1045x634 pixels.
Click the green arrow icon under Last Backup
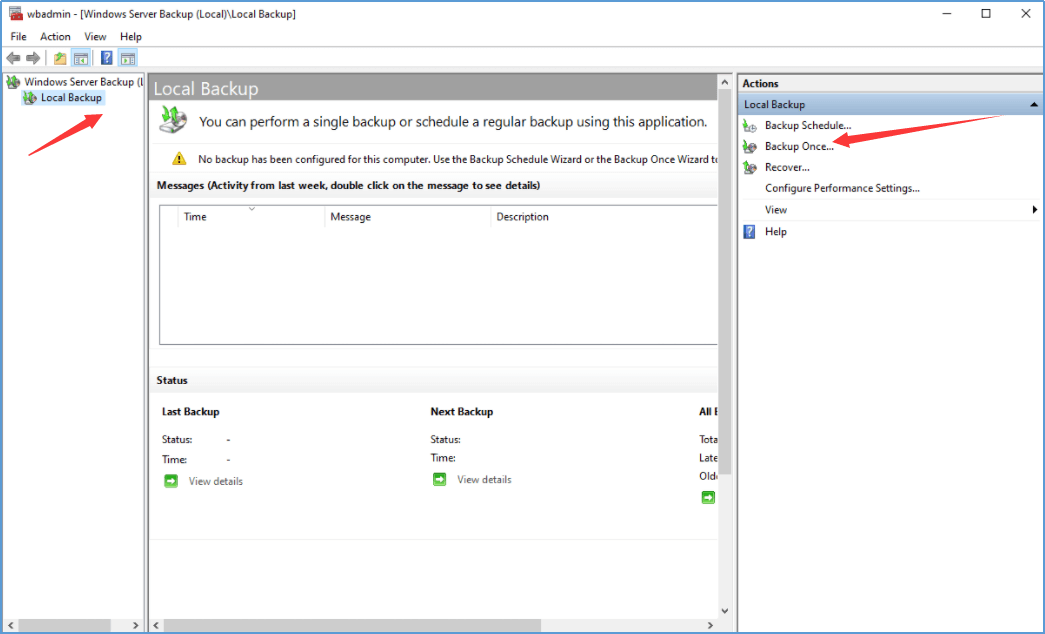click(x=171, y=481)
